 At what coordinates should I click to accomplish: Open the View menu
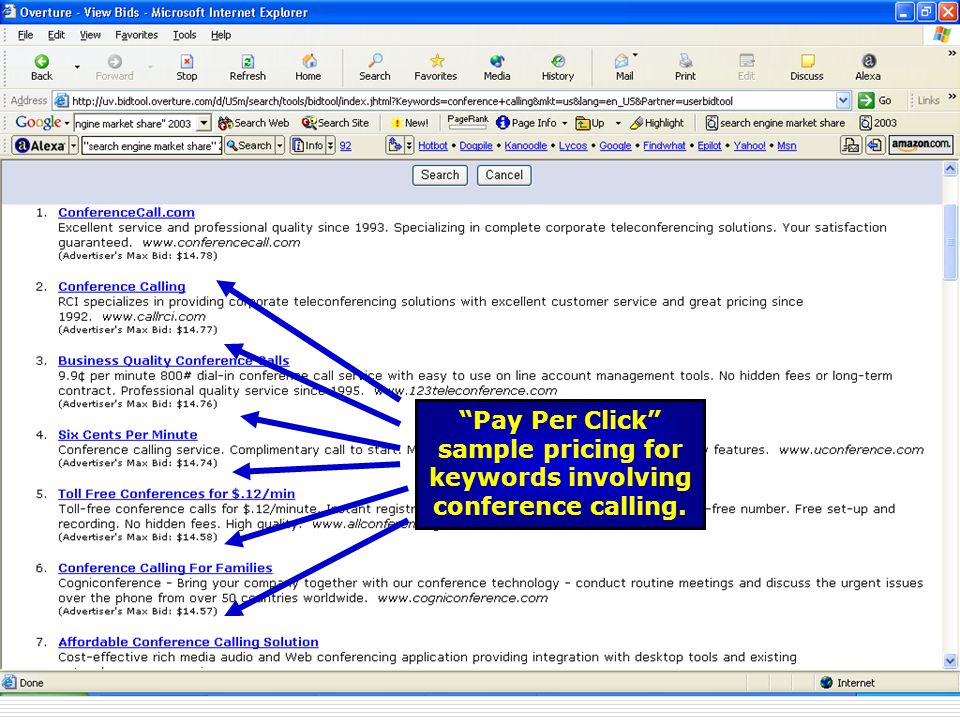click(x=90, y=35)
